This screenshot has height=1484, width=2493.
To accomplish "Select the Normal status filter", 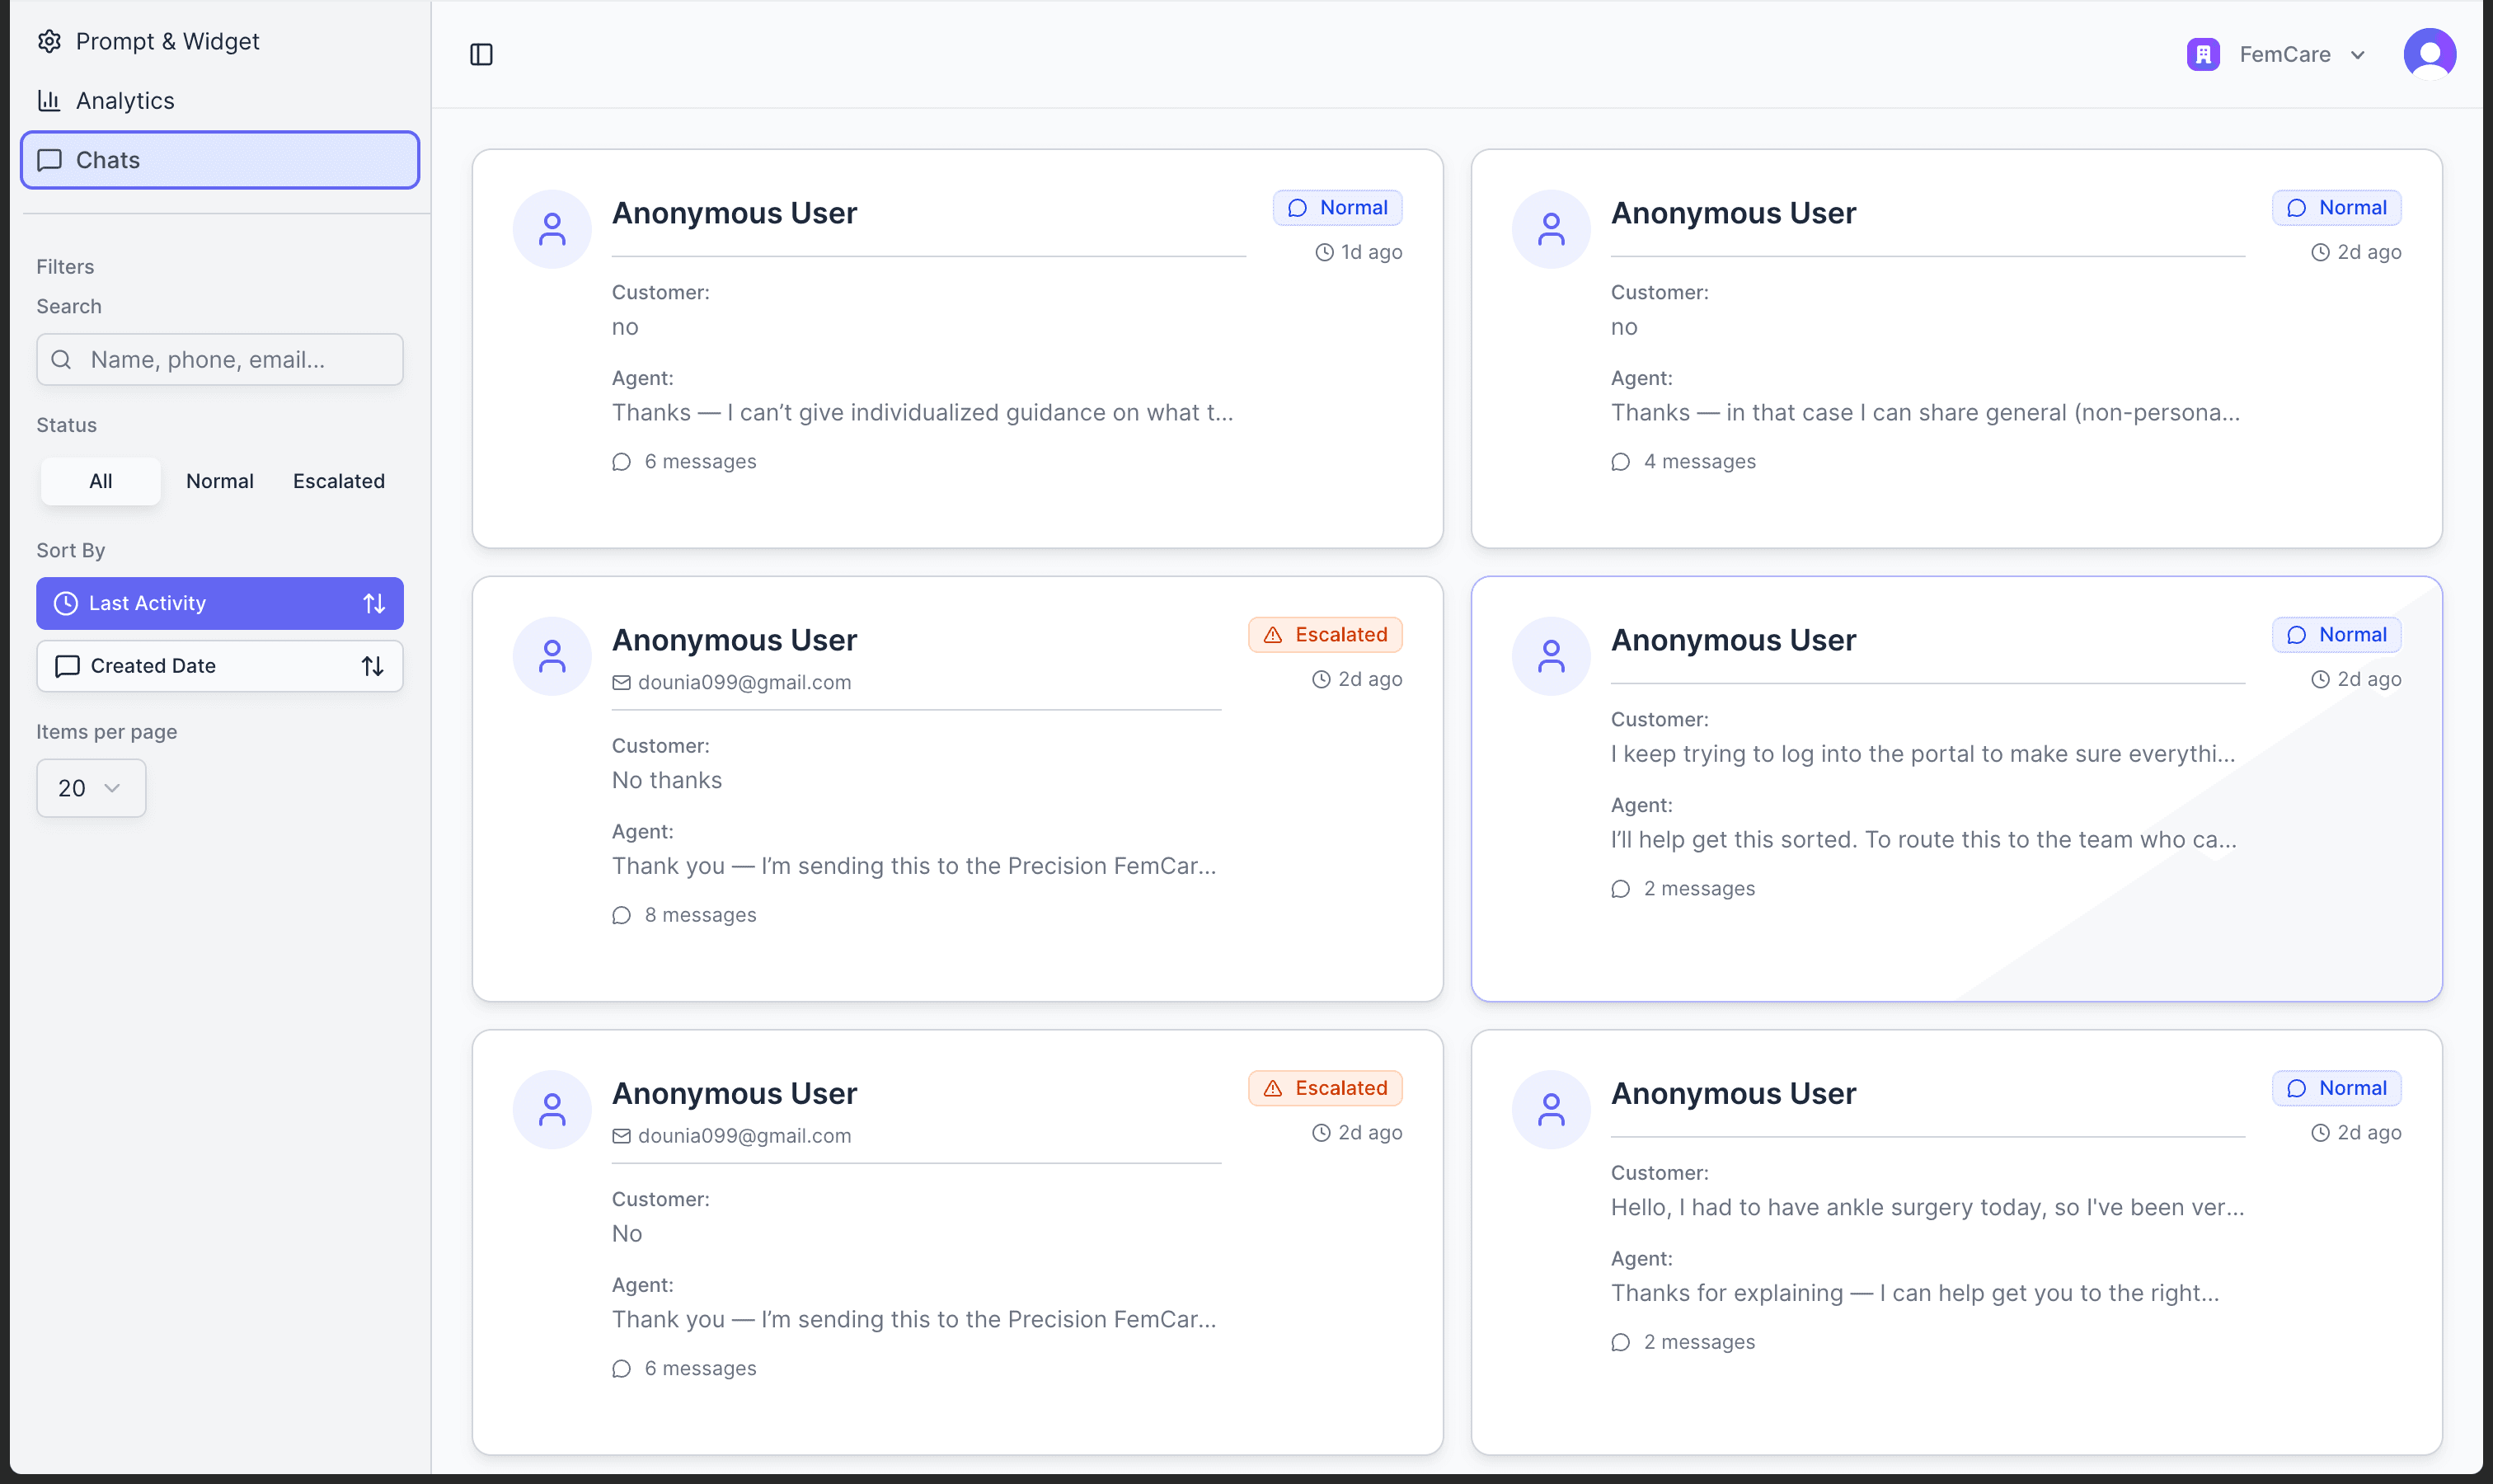I will point(219,481).
